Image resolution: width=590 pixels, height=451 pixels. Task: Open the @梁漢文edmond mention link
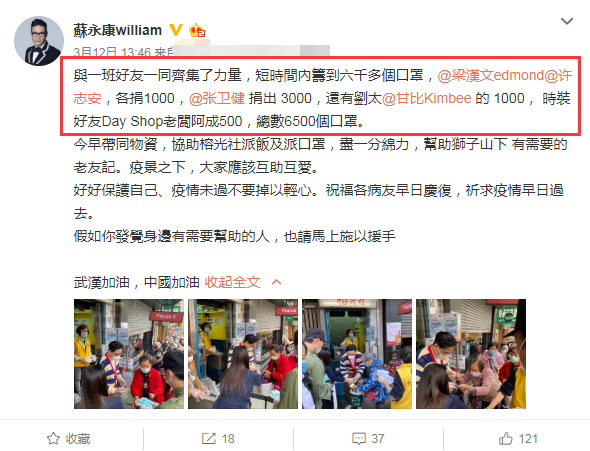point(490,76)
